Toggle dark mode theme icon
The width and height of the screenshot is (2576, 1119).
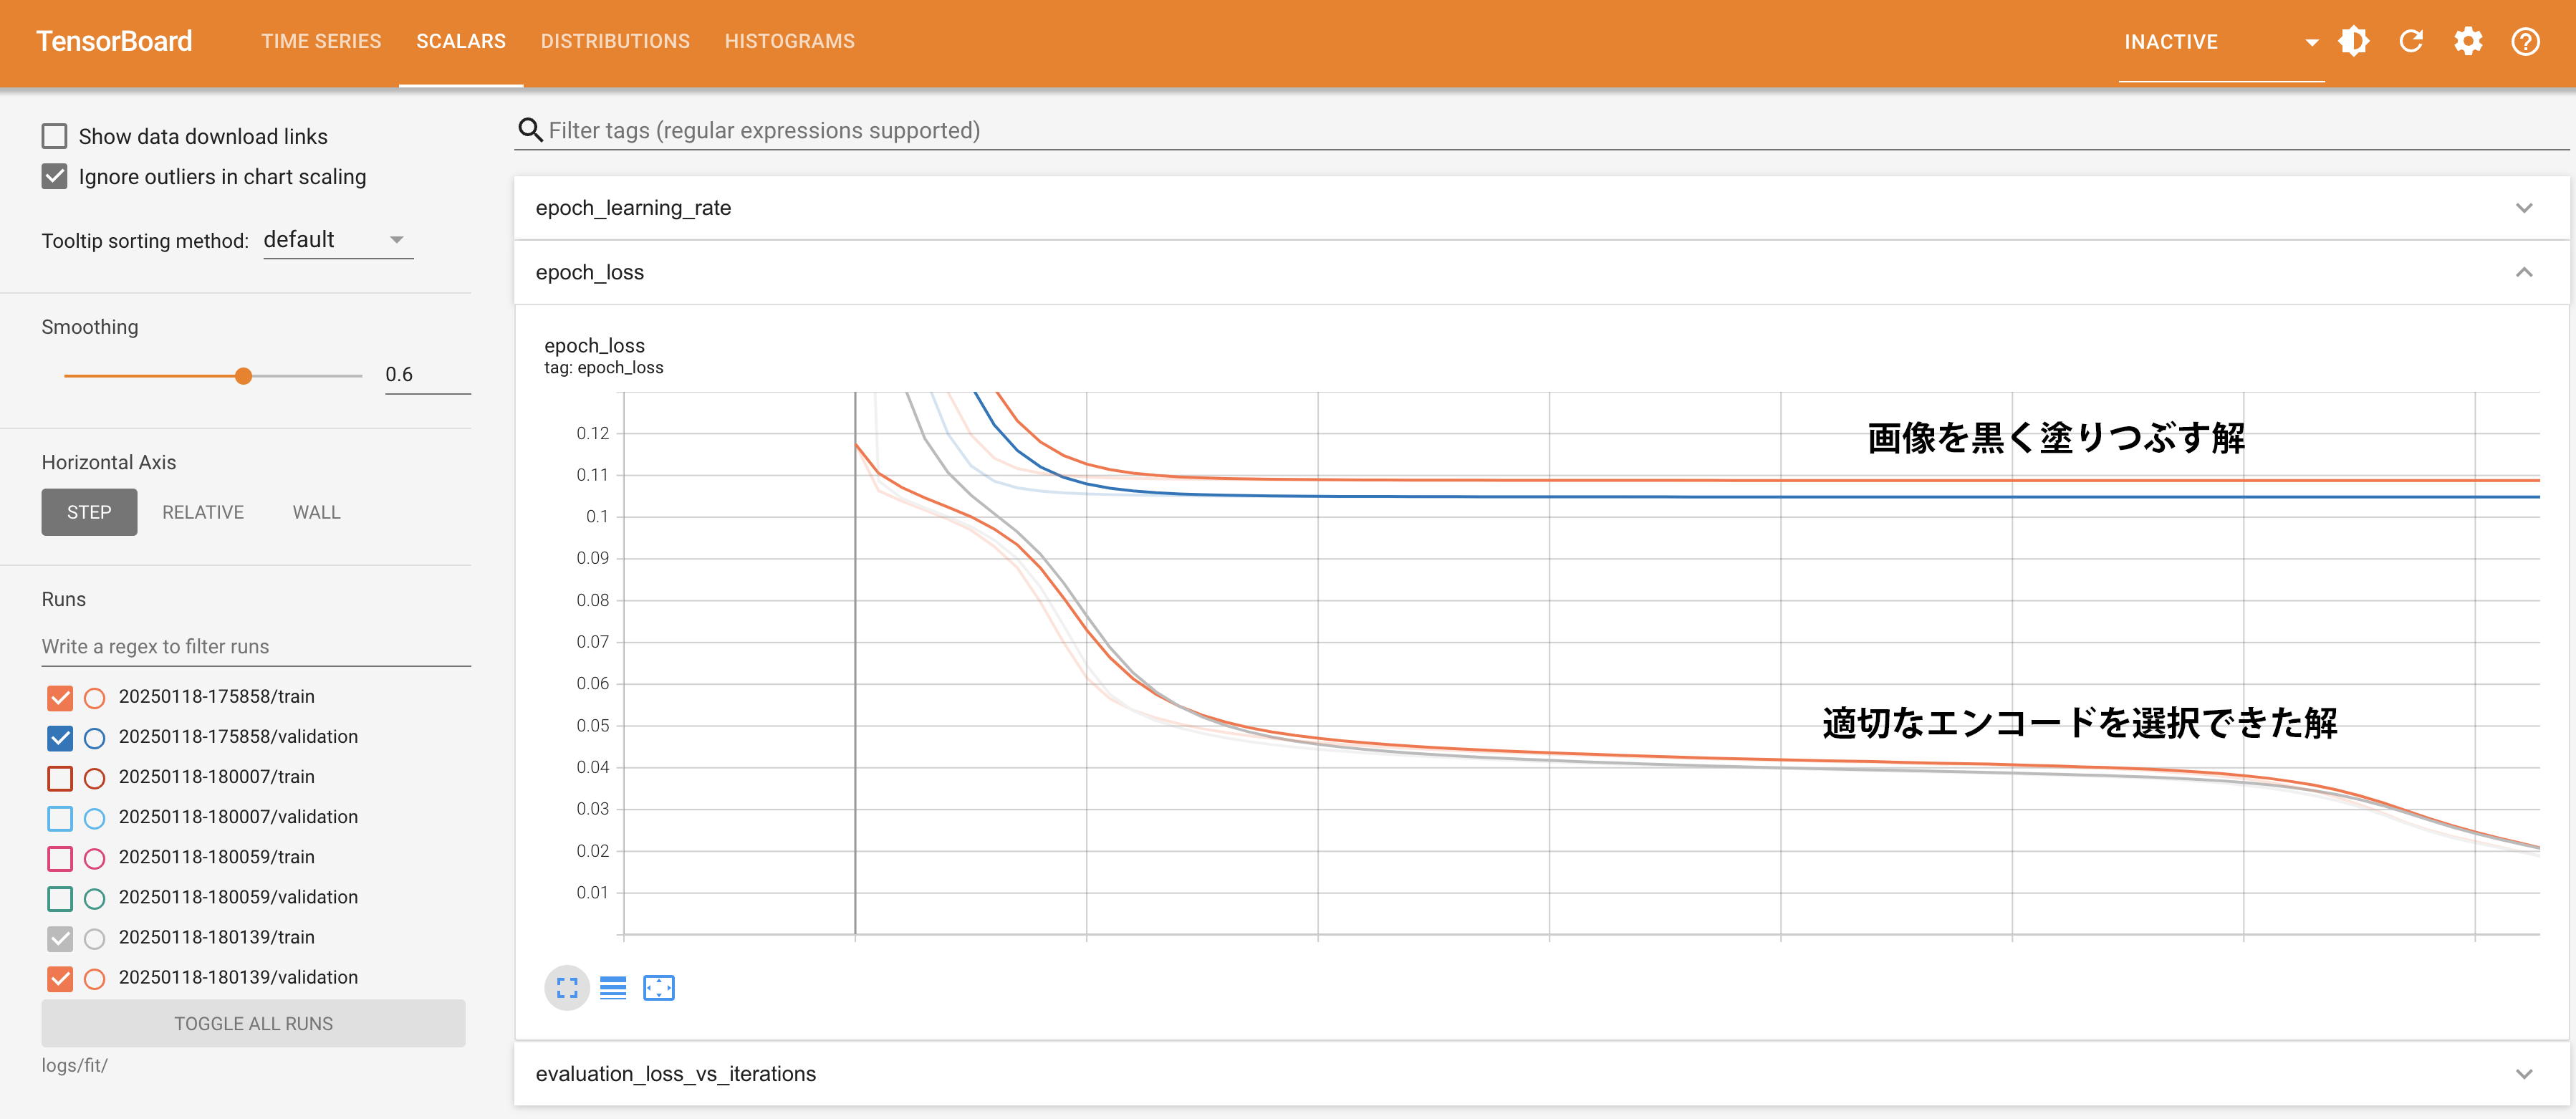2353,41
